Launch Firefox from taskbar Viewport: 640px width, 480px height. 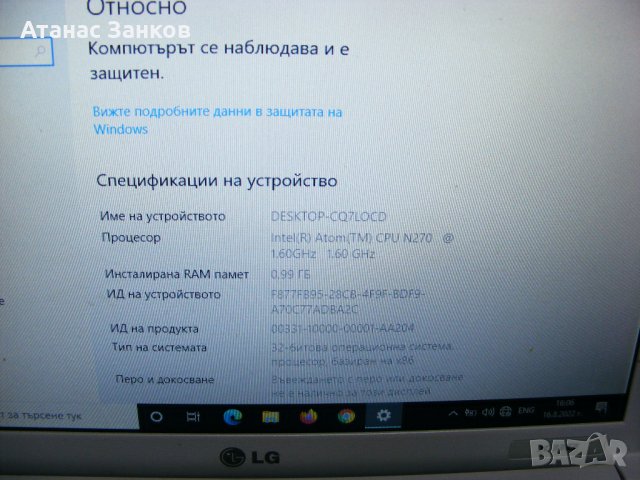point(309,417)
